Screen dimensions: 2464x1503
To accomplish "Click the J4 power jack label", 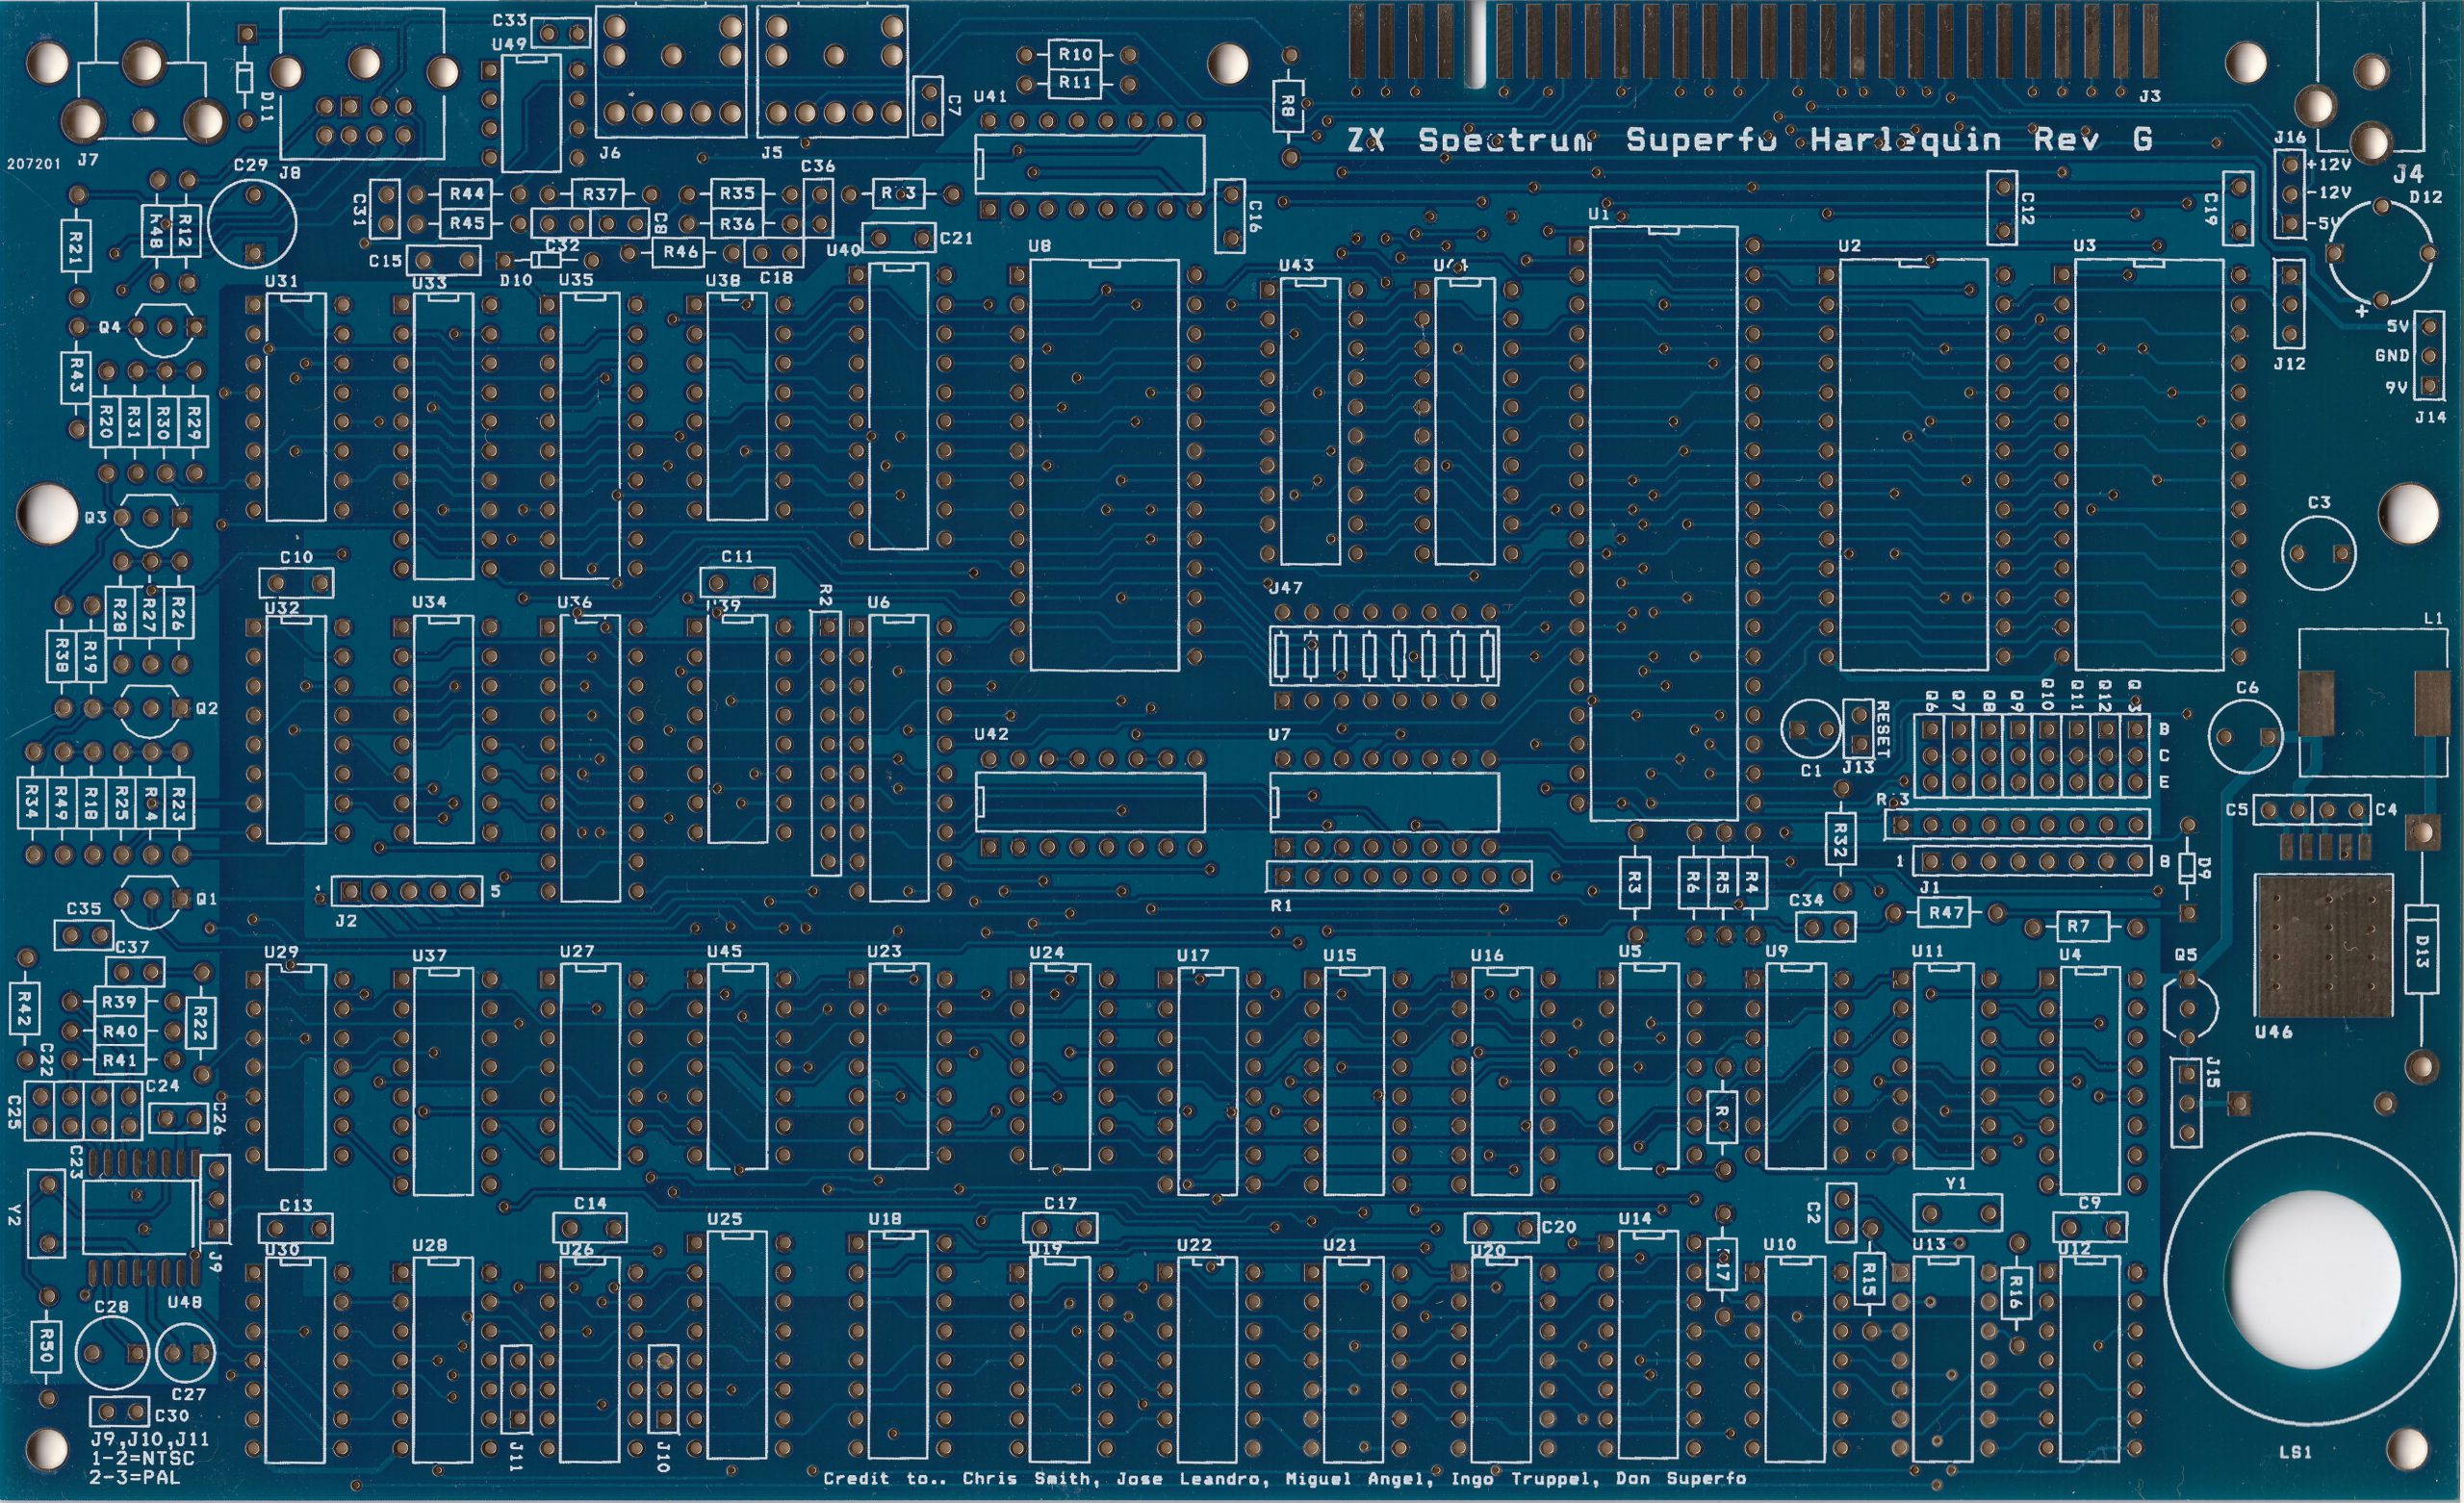I will [2408, 176].
